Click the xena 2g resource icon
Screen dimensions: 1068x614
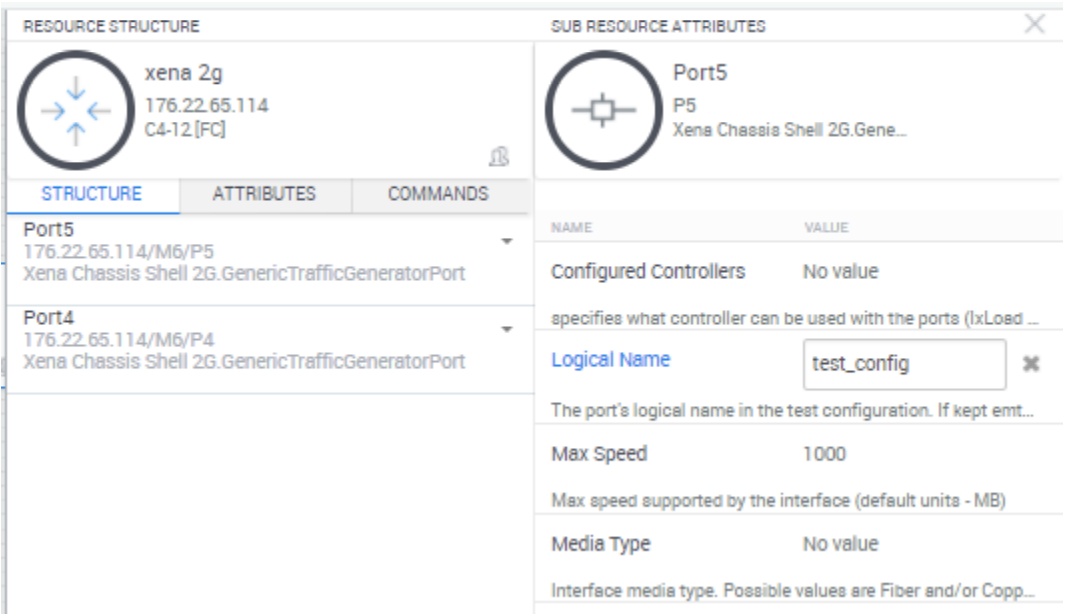point(76,110)
